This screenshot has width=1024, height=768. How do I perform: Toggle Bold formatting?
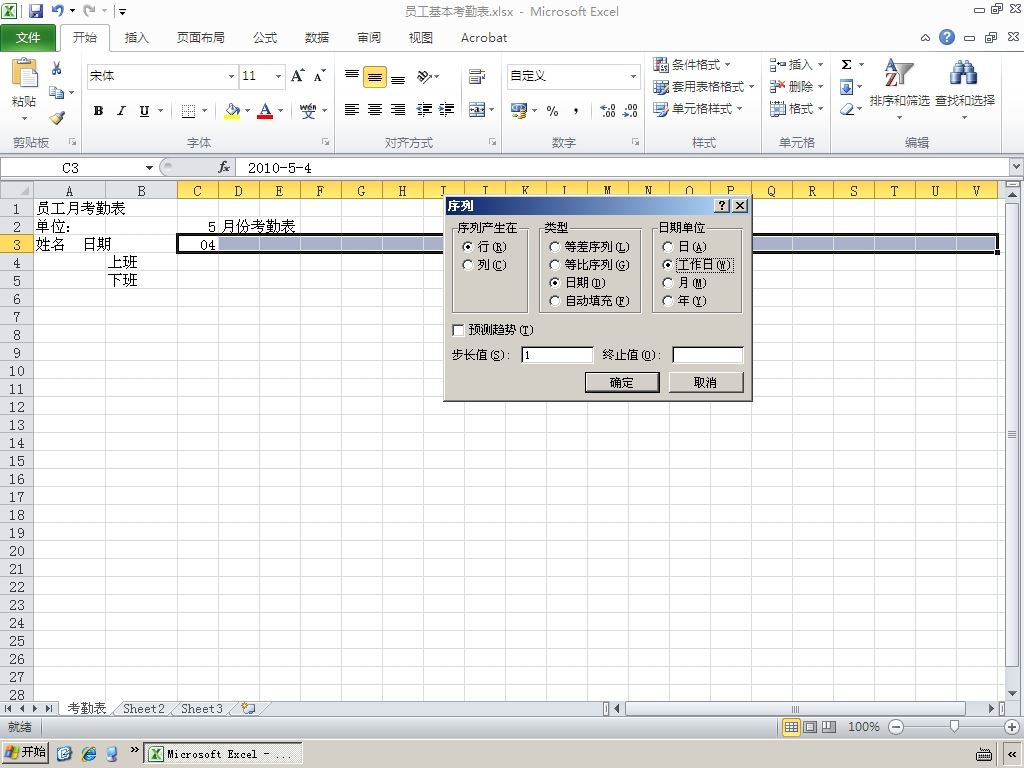[x=98, y=110]
